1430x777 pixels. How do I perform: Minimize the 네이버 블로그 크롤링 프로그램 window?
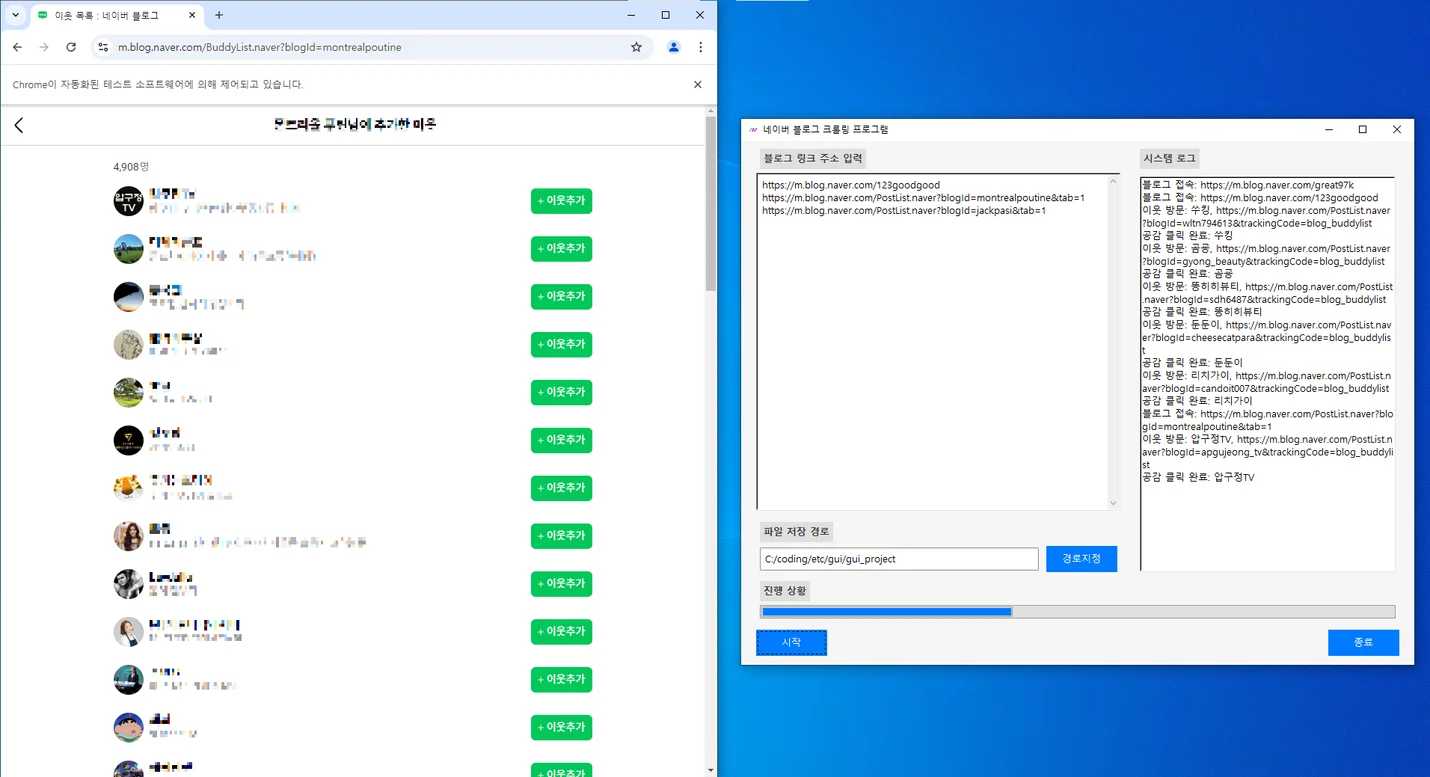click(x=1329, y=130)
